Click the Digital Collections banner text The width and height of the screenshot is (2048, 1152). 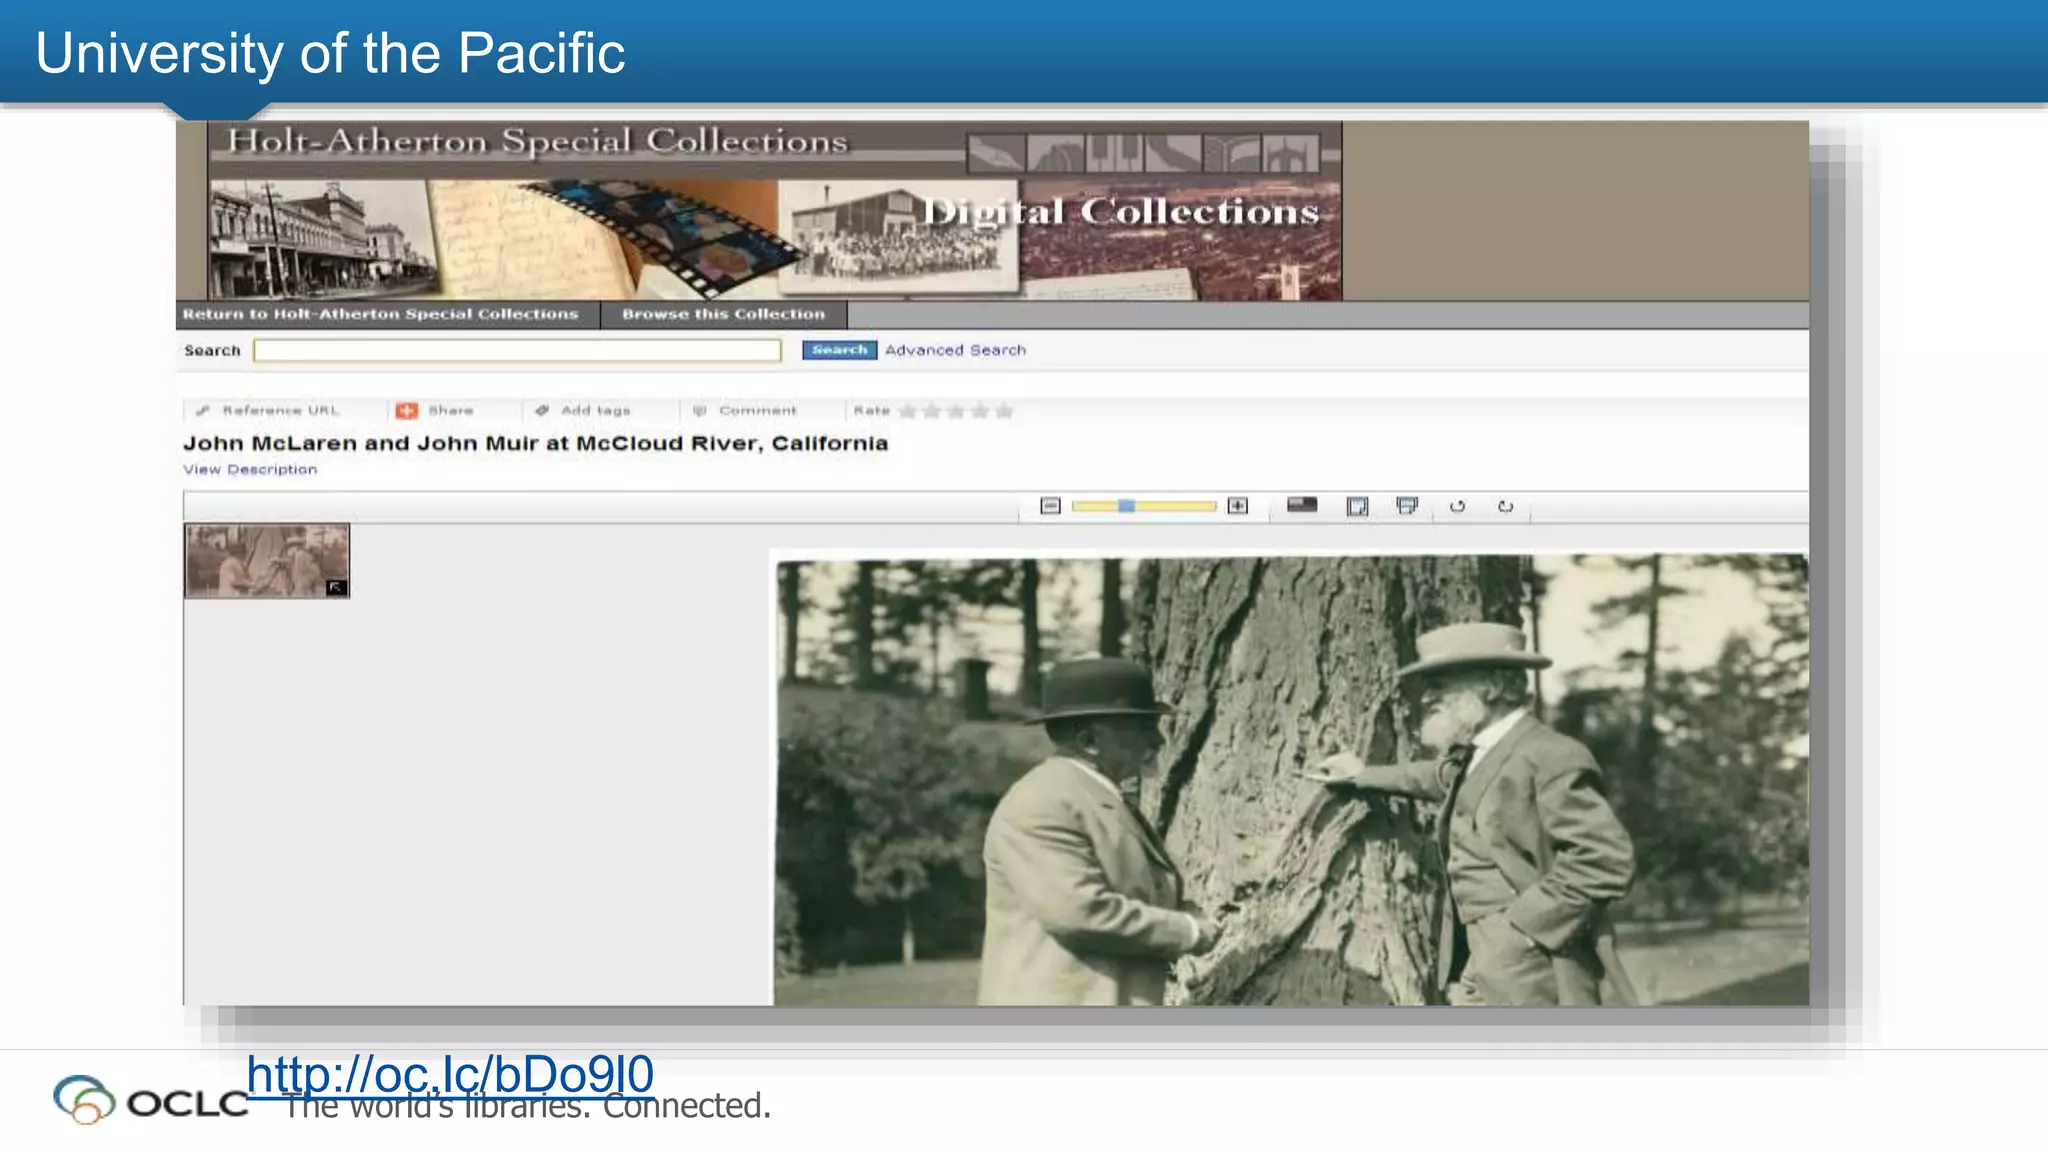pyautogui.click(x=1121, y=212)
